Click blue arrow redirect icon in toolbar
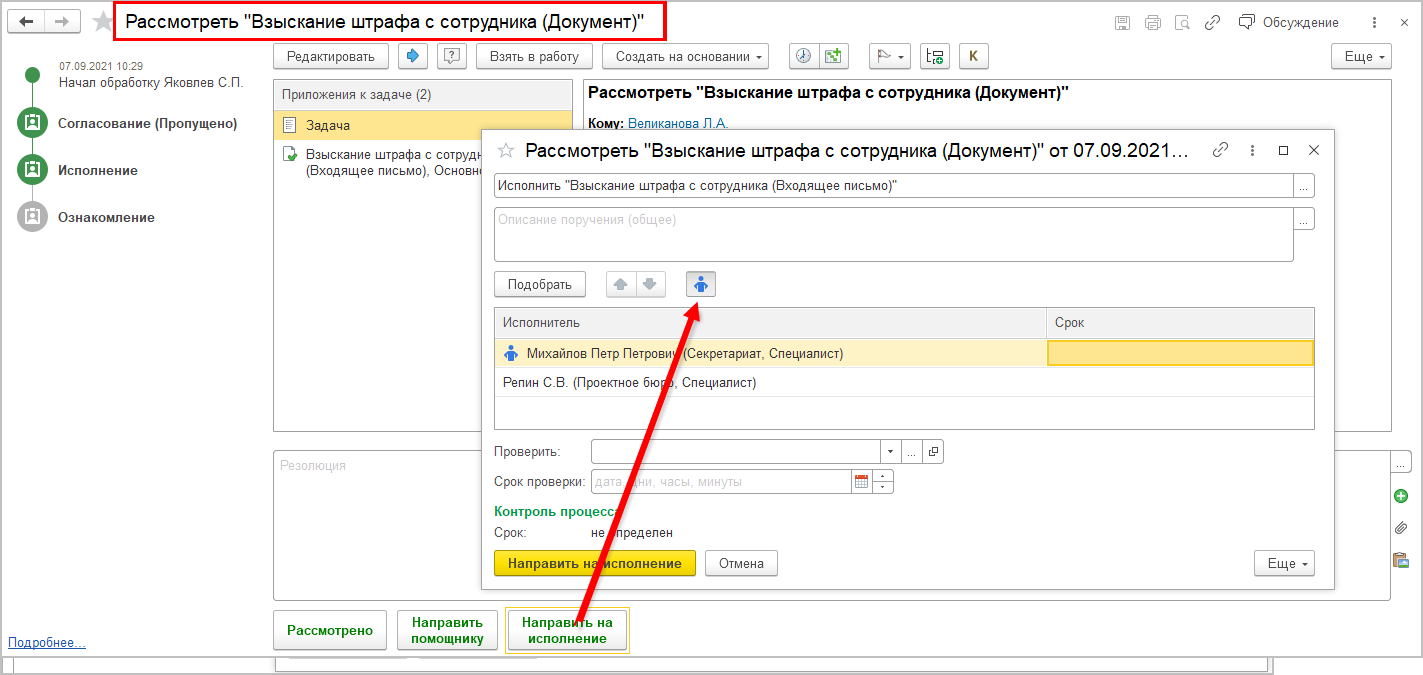1423x675 pixels. pos(413,57)
